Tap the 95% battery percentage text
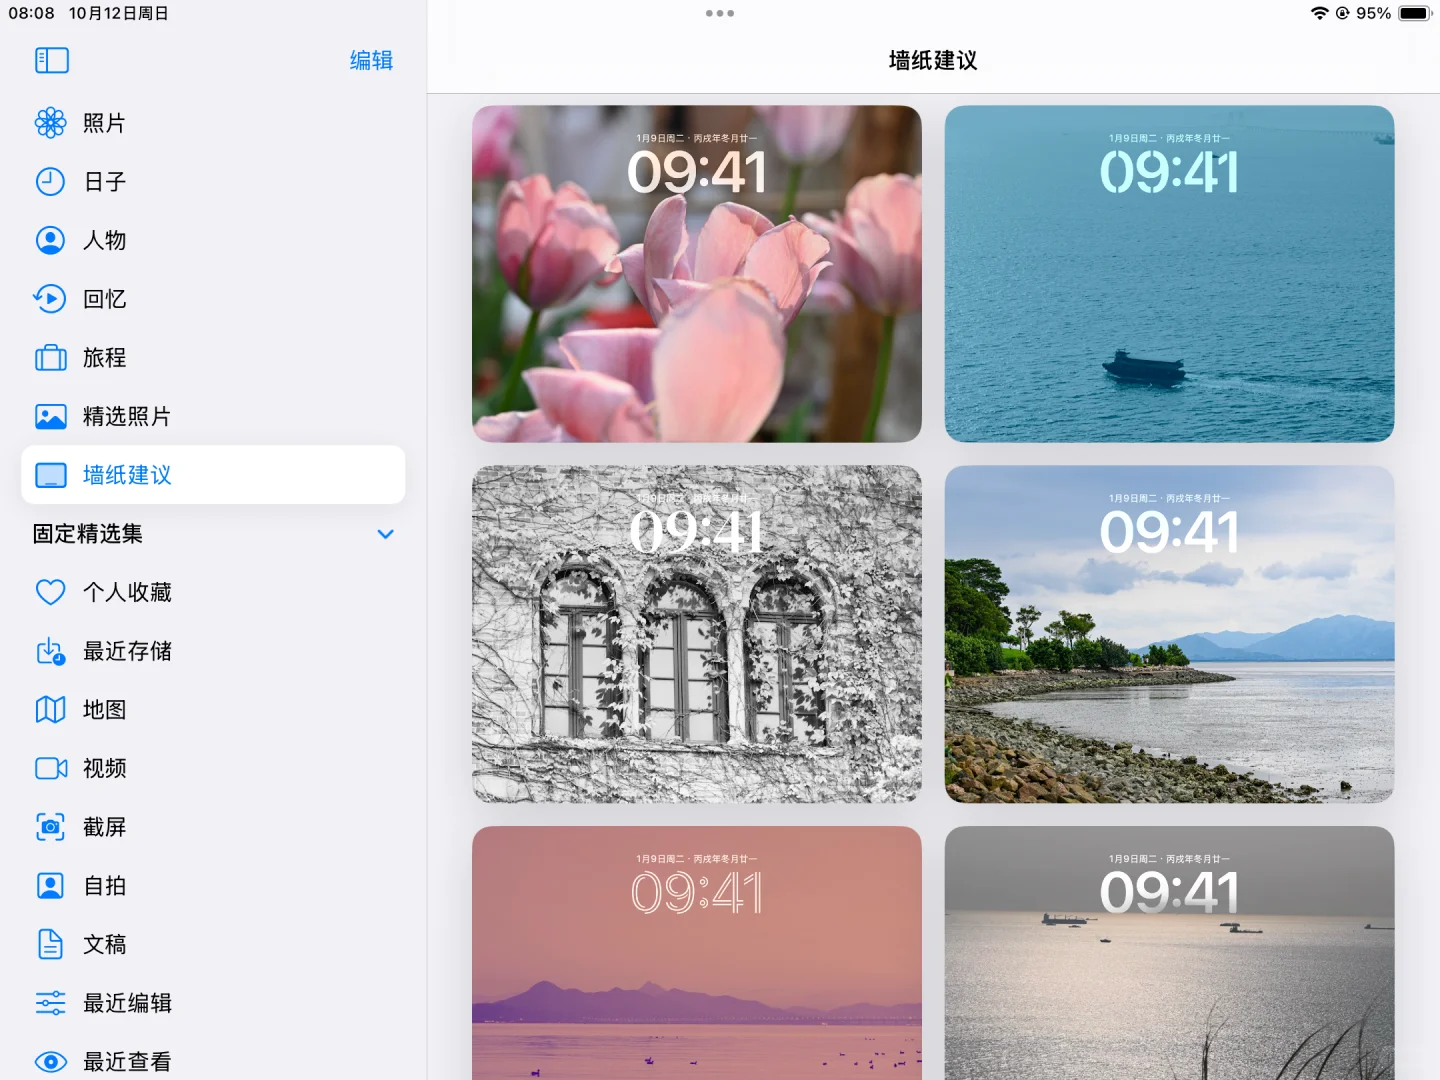The height and width of the screenshot is (1080, 1440). coord(1373,13)
